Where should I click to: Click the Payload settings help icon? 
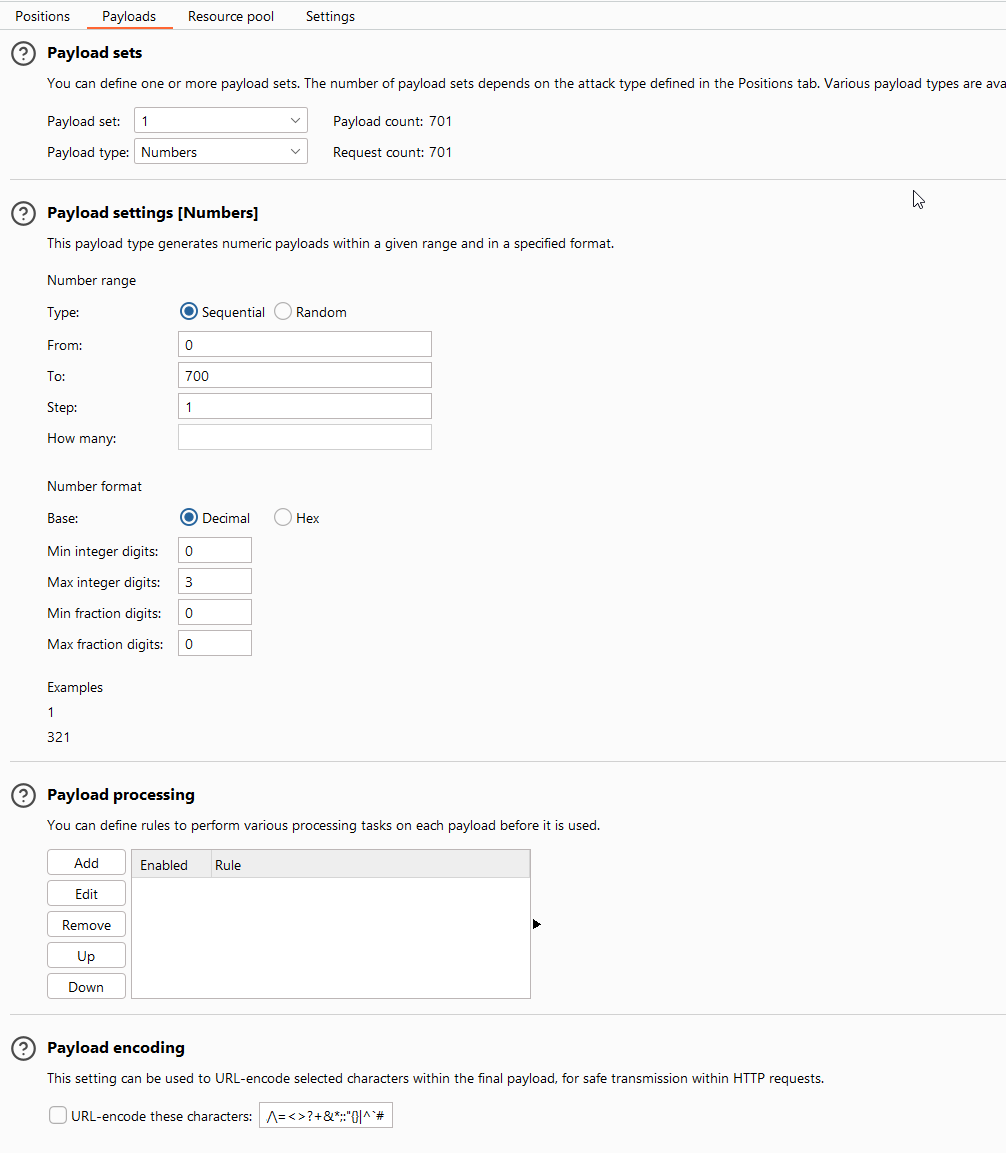coord(23,213)
